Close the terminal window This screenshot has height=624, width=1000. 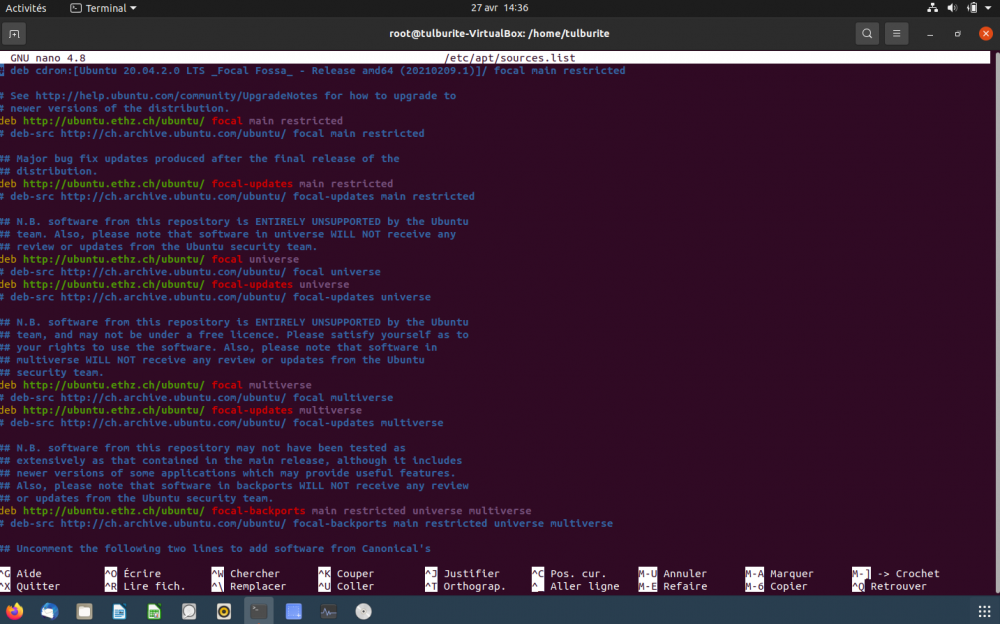[985, 34]
